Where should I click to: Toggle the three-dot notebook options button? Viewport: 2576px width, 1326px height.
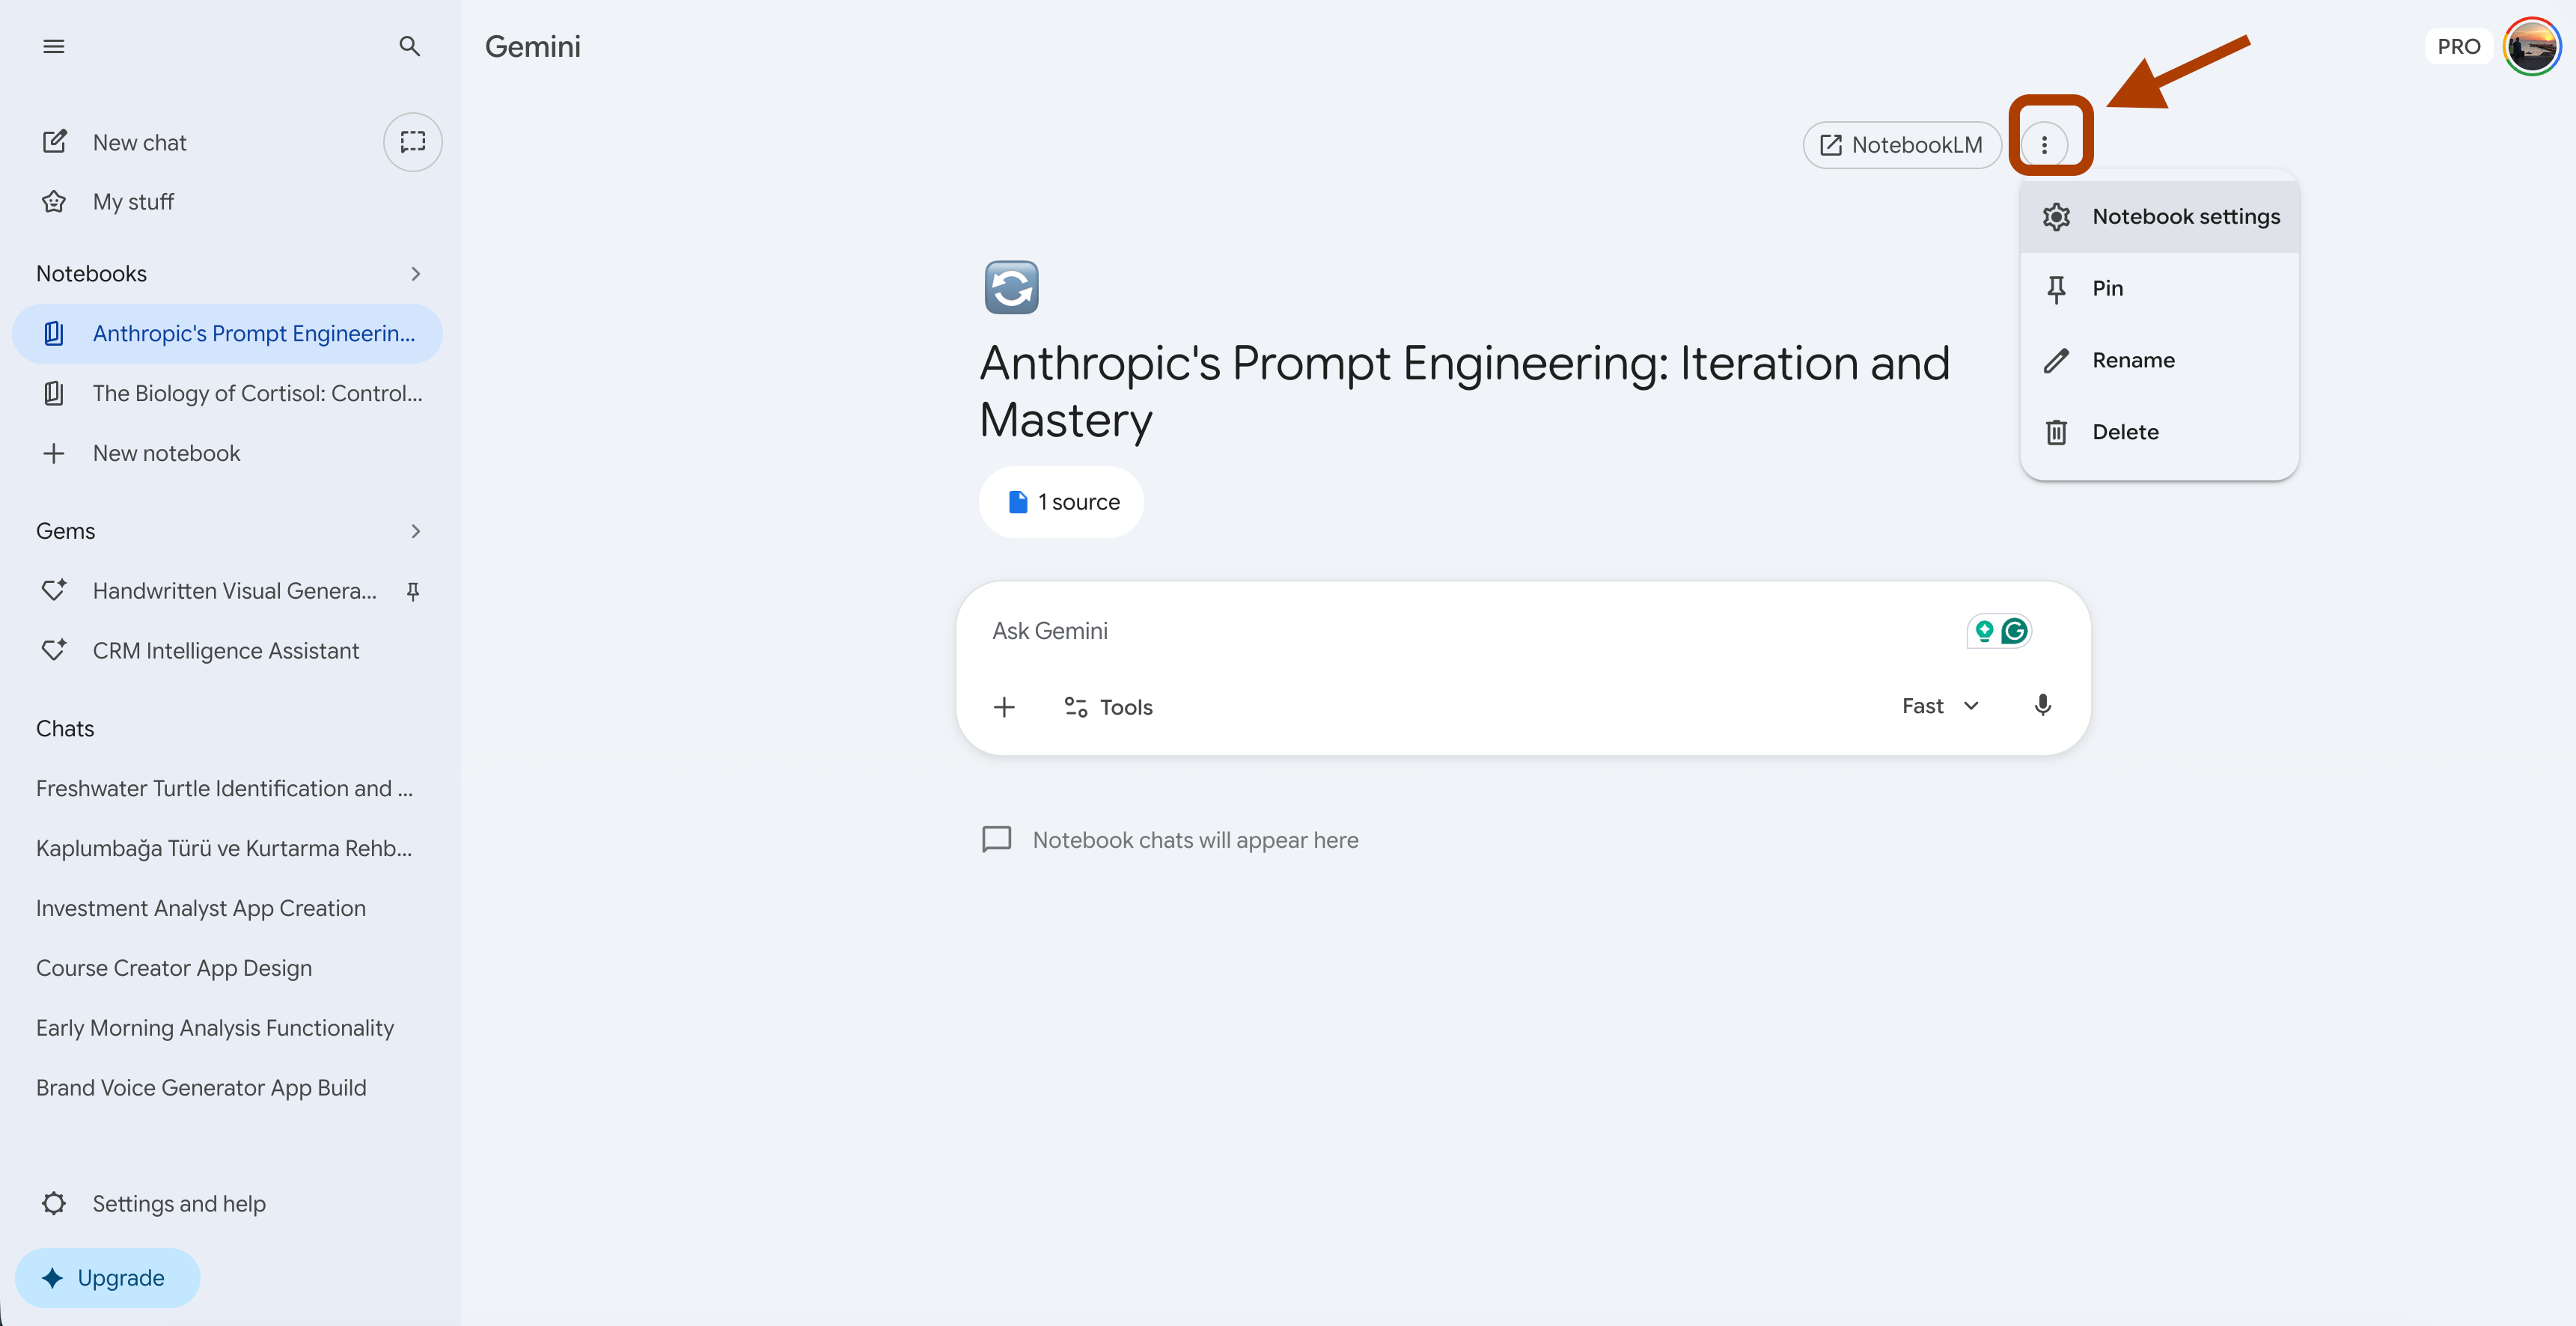pyautogui.click(x=2044, y=145)
